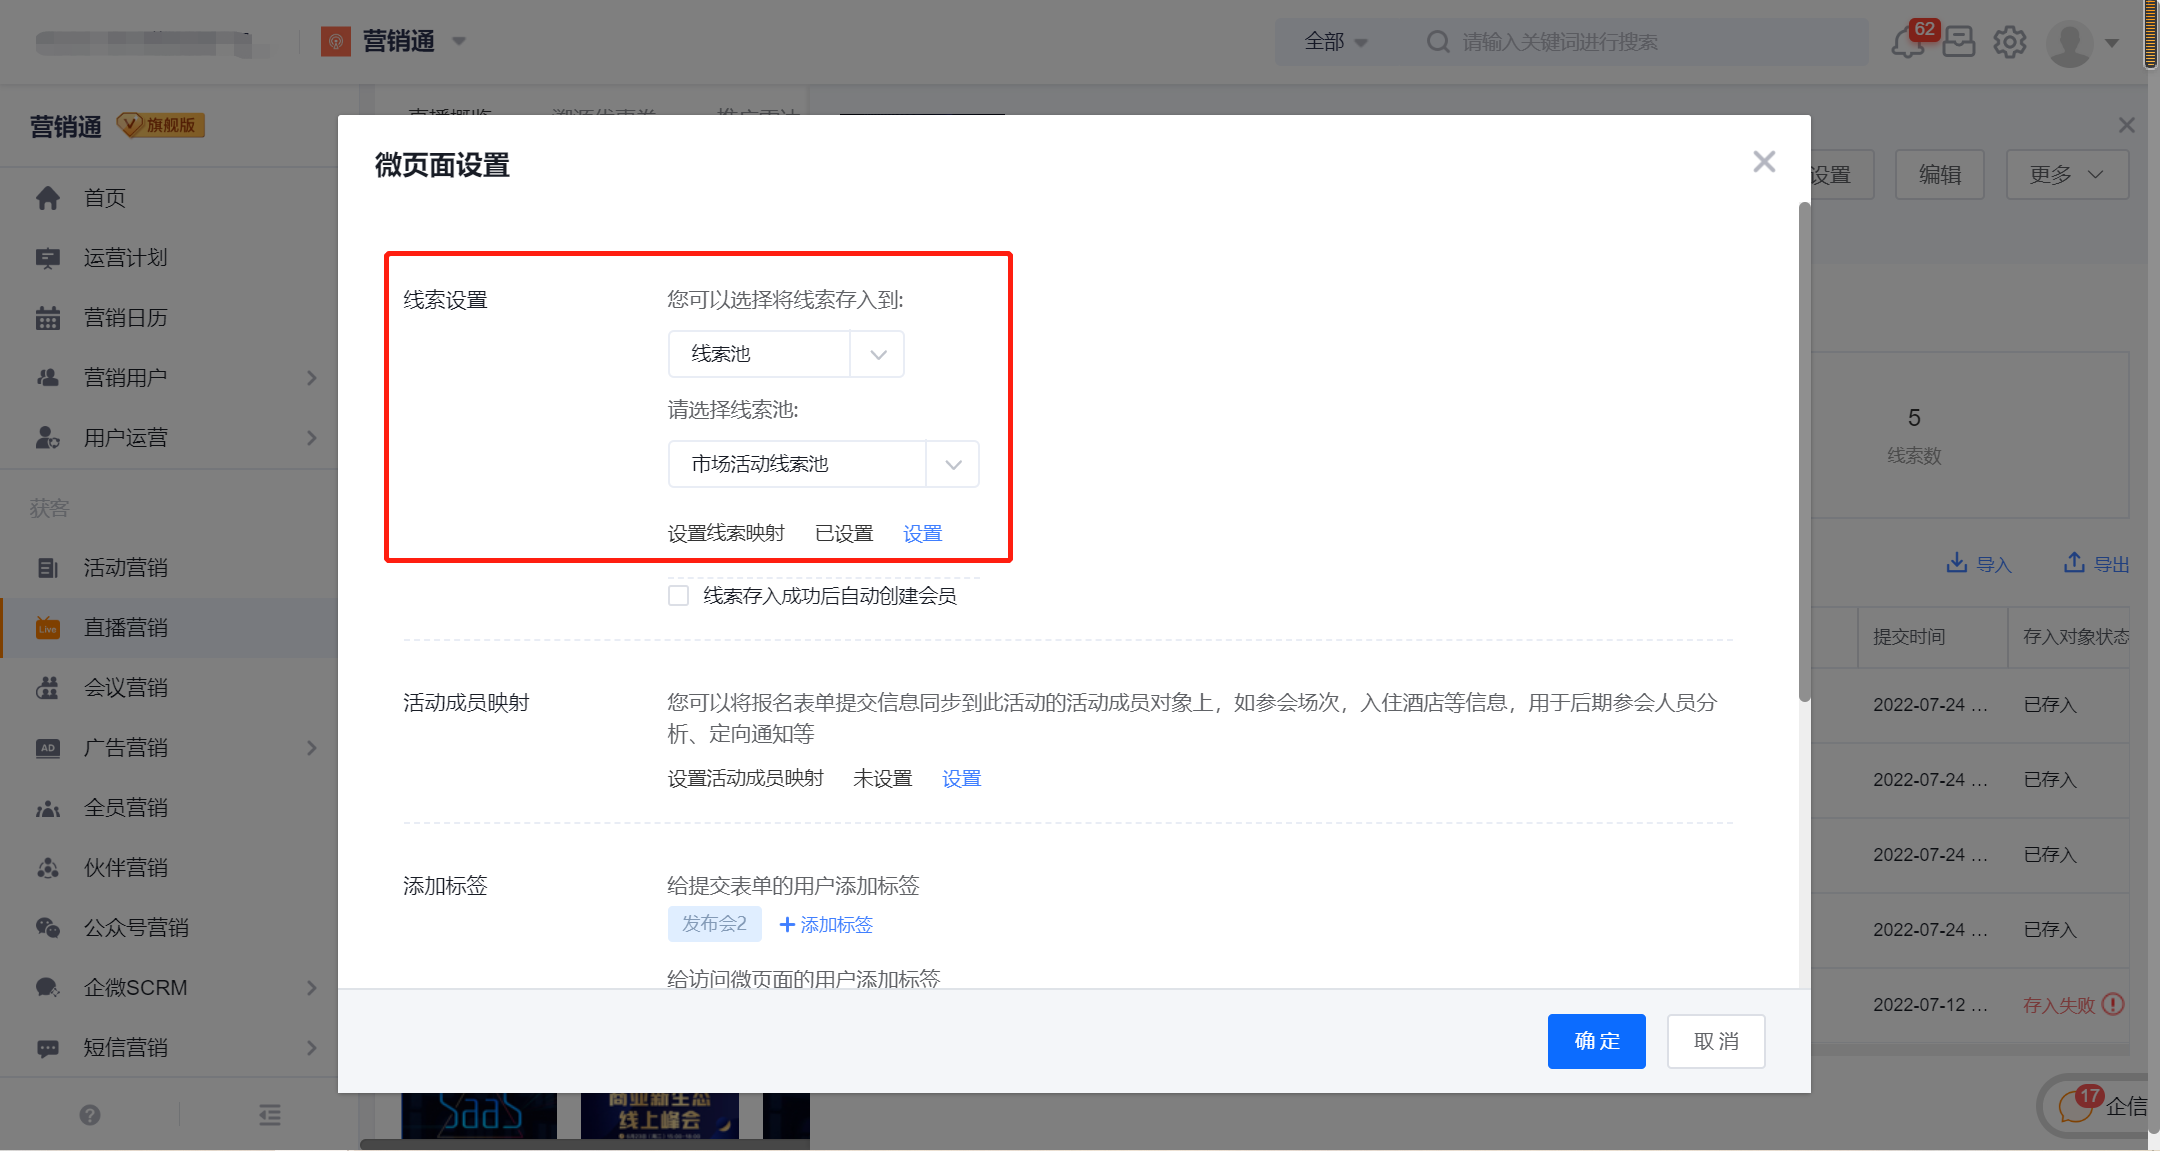Open the 全部 search scope dropdown
This screenshot has width=2160, height=1151.
click(x=1336, y=42)
